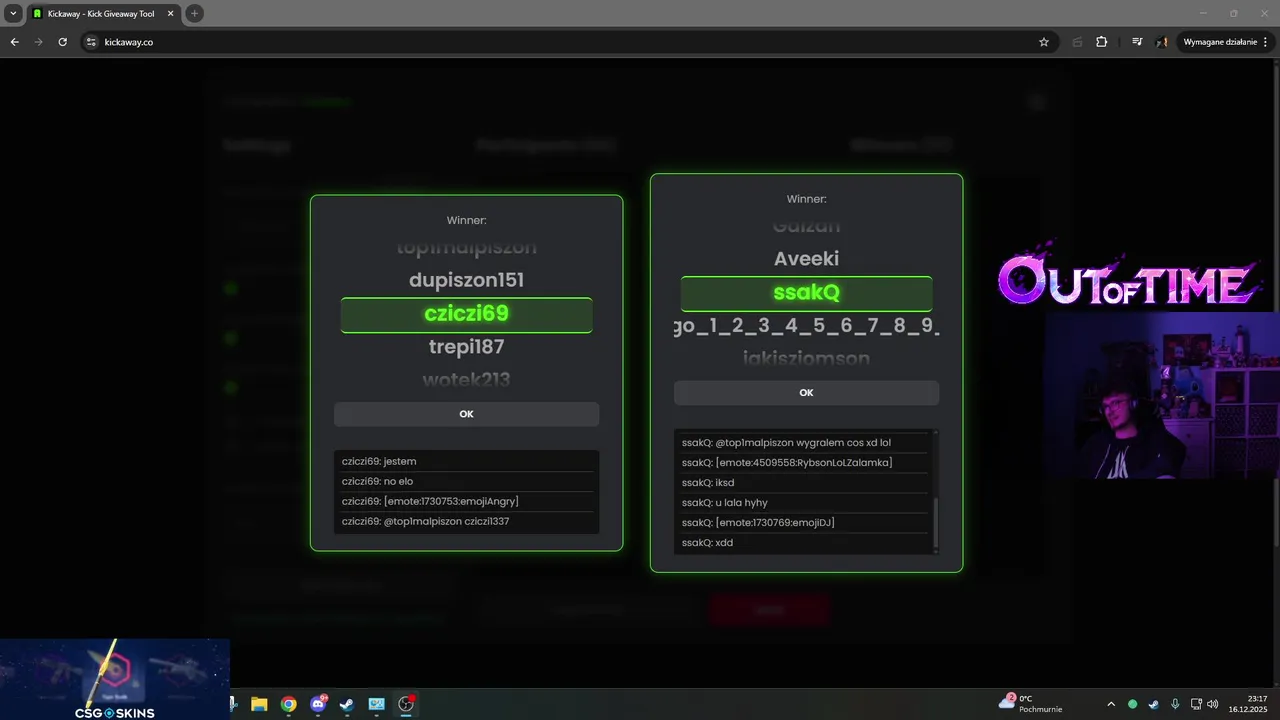Open the tab search dropdown arrow

(13, 13)
